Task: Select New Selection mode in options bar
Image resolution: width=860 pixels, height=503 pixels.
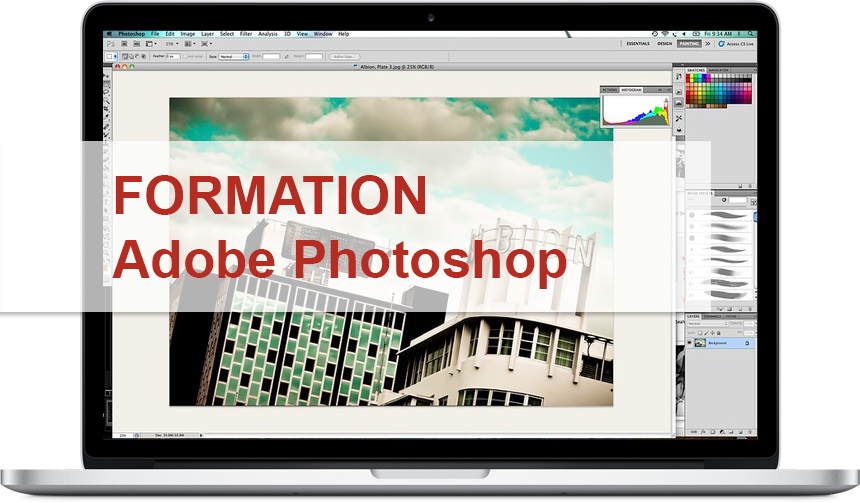Action: (x=125, y=56)
